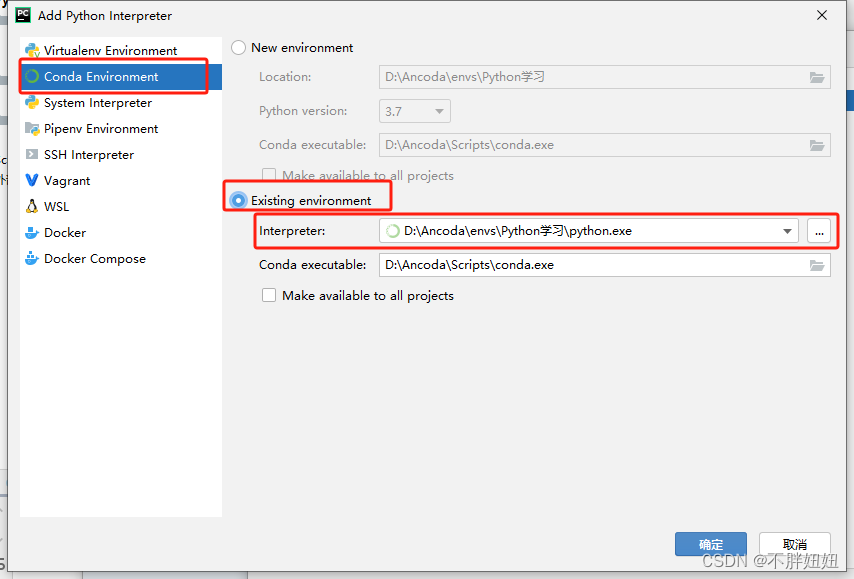This screenshot has height=579, width=854.
Task: Click the Location: label
Action: point(285,77)
